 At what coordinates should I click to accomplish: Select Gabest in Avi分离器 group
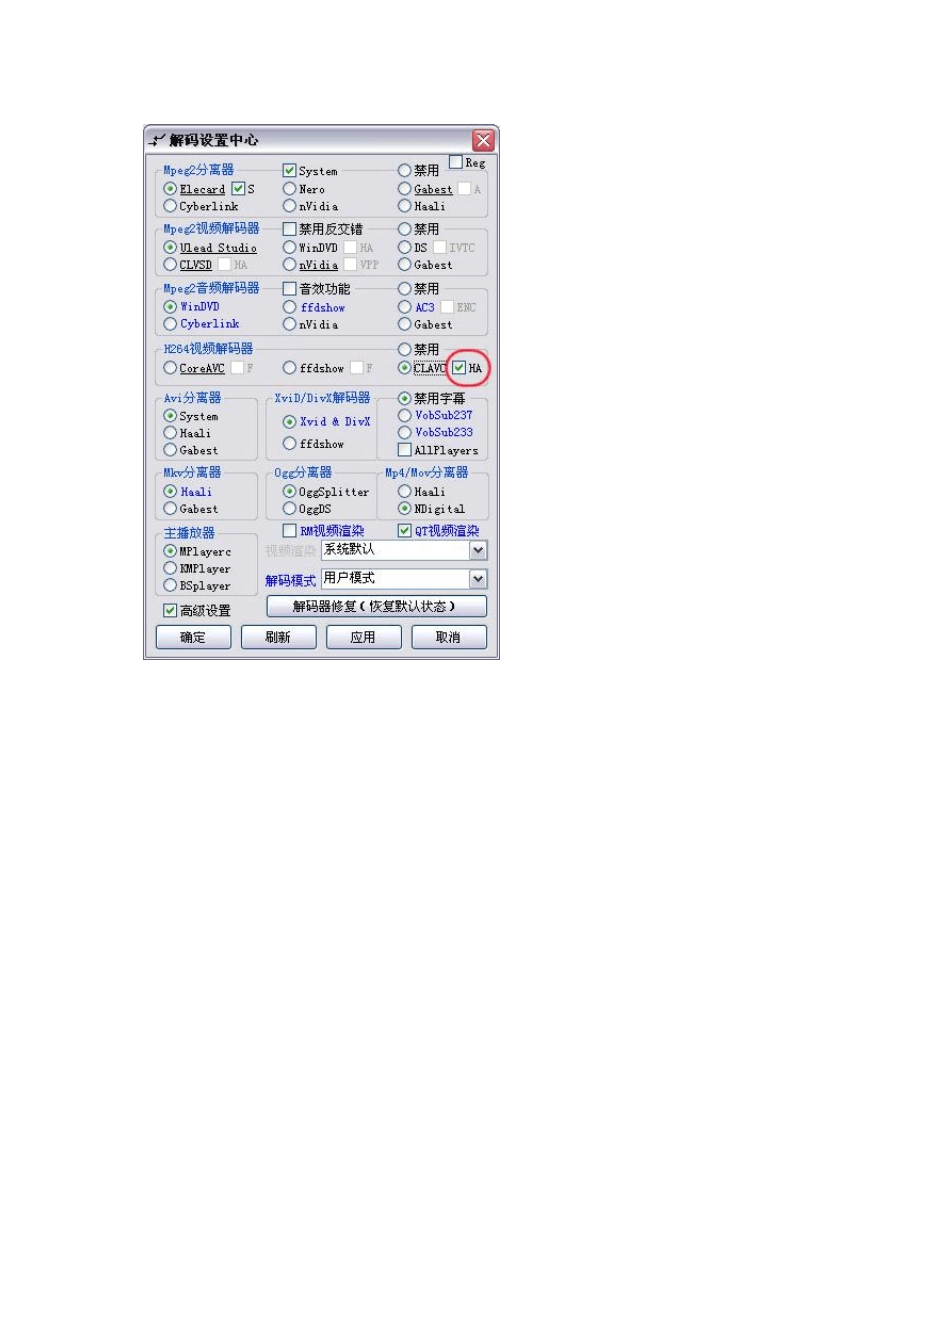click(170, 450)
